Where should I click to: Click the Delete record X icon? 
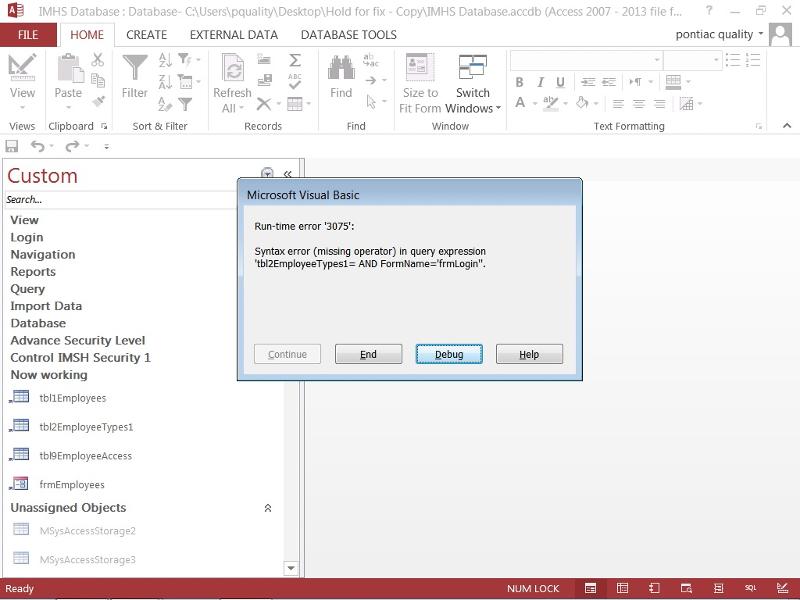(264, 104)
